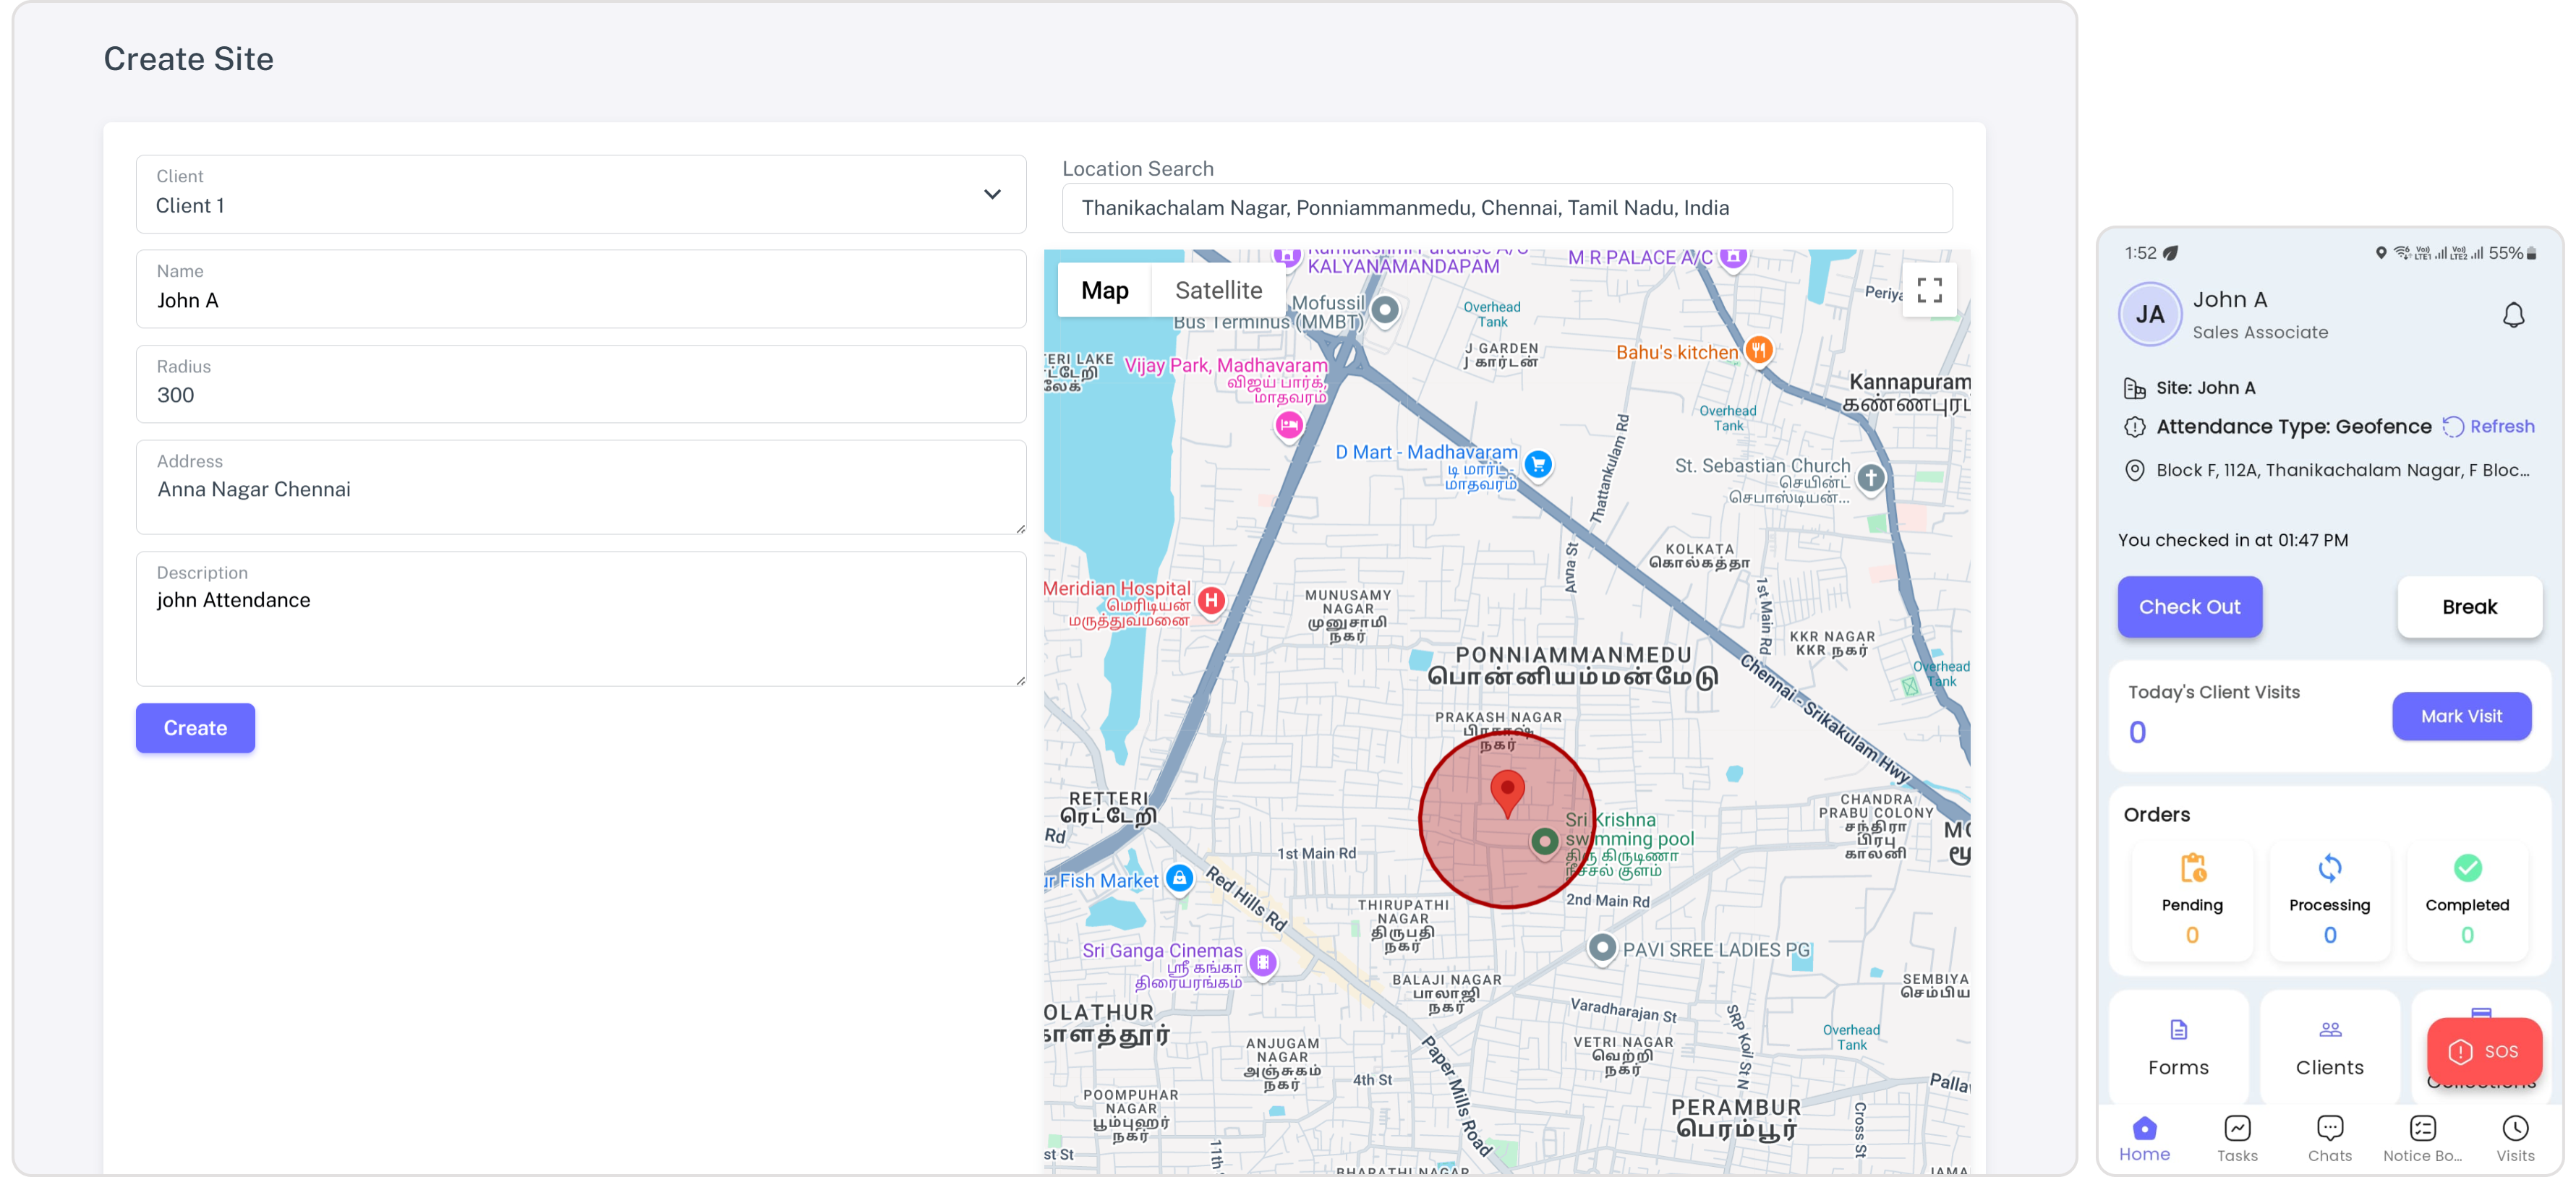Click the Mark Visit button
This screenshot has height=1177, width=2576.
click(2461, 716)
